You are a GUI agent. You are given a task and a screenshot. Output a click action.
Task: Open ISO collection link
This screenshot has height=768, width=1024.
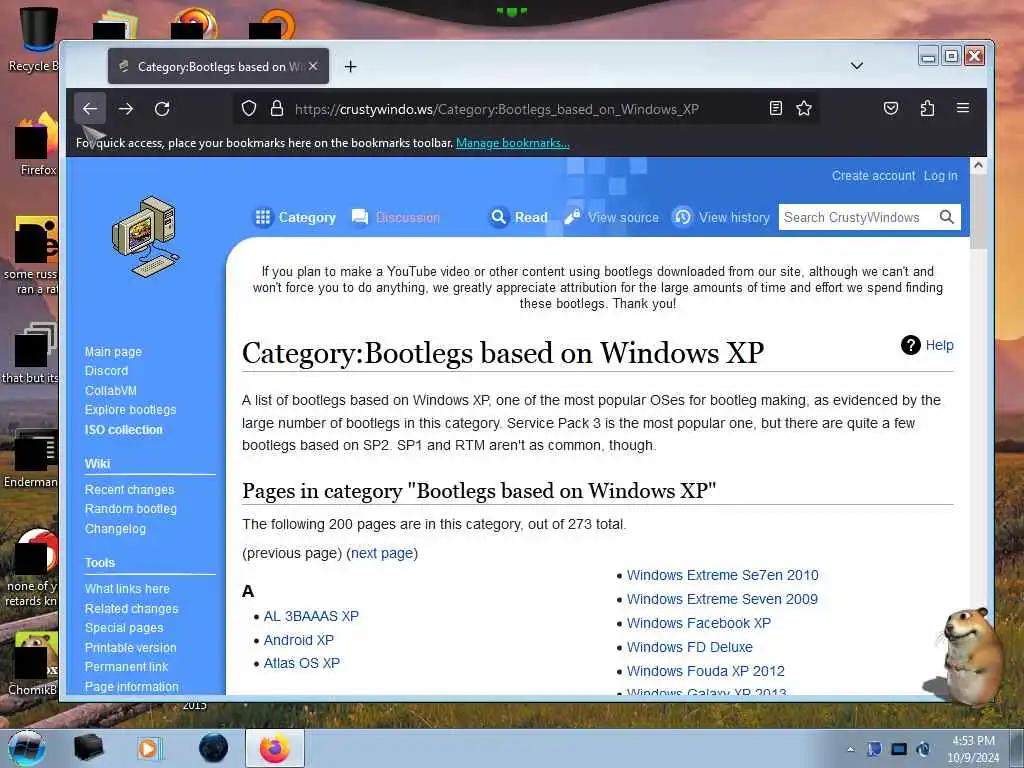[x=123, y=430]
